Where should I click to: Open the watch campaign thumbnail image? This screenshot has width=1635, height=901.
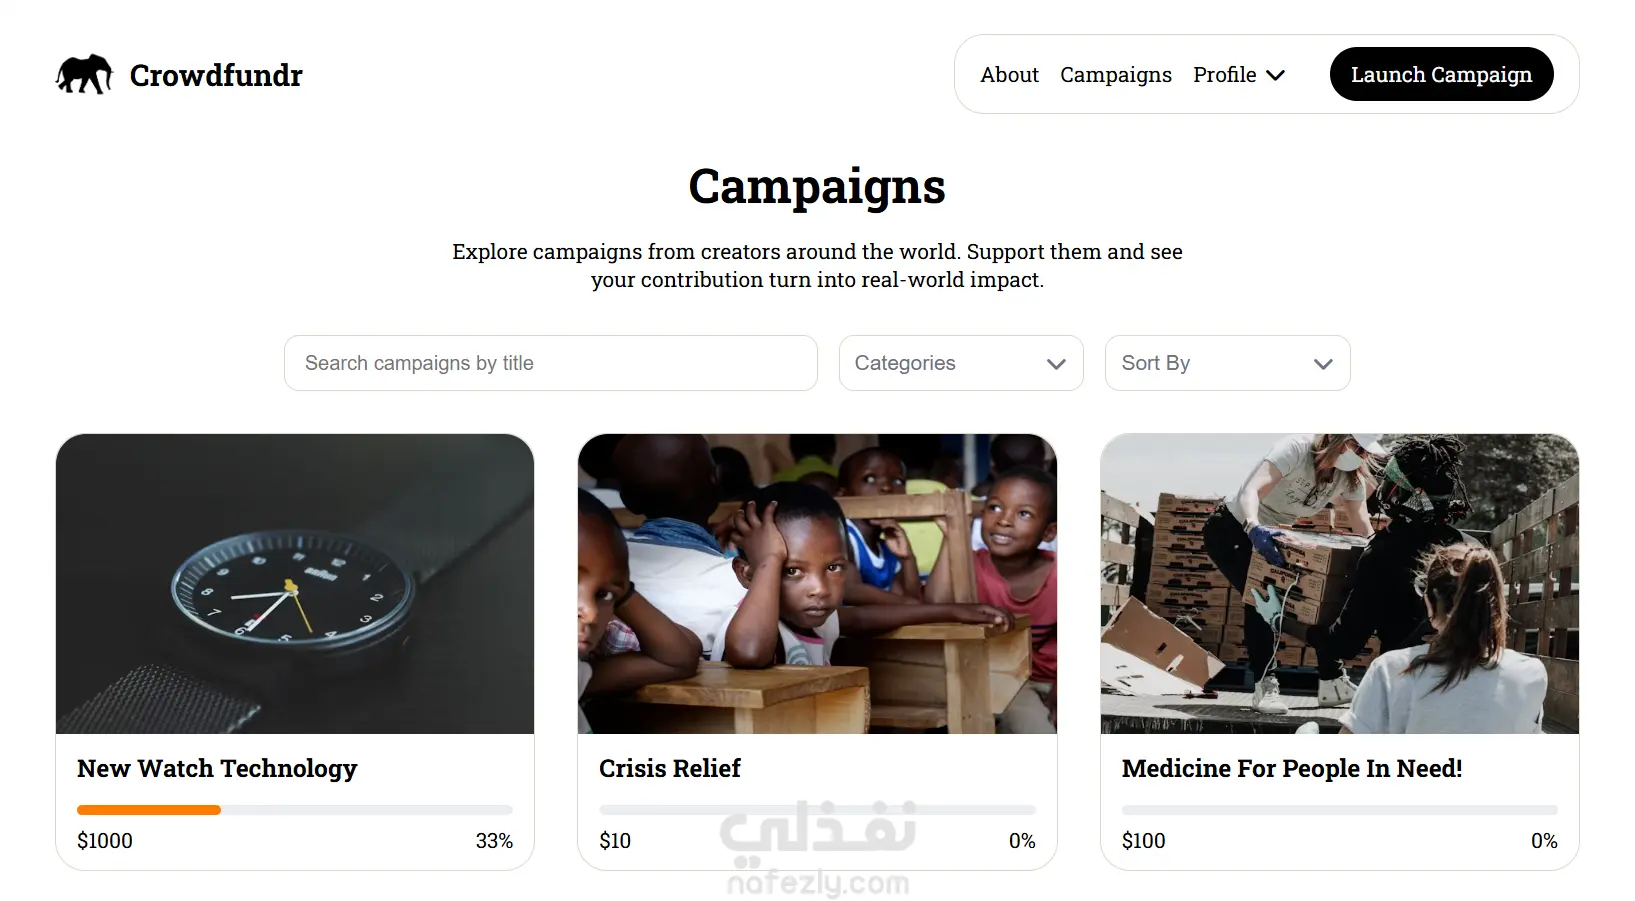tap(295, 584)
